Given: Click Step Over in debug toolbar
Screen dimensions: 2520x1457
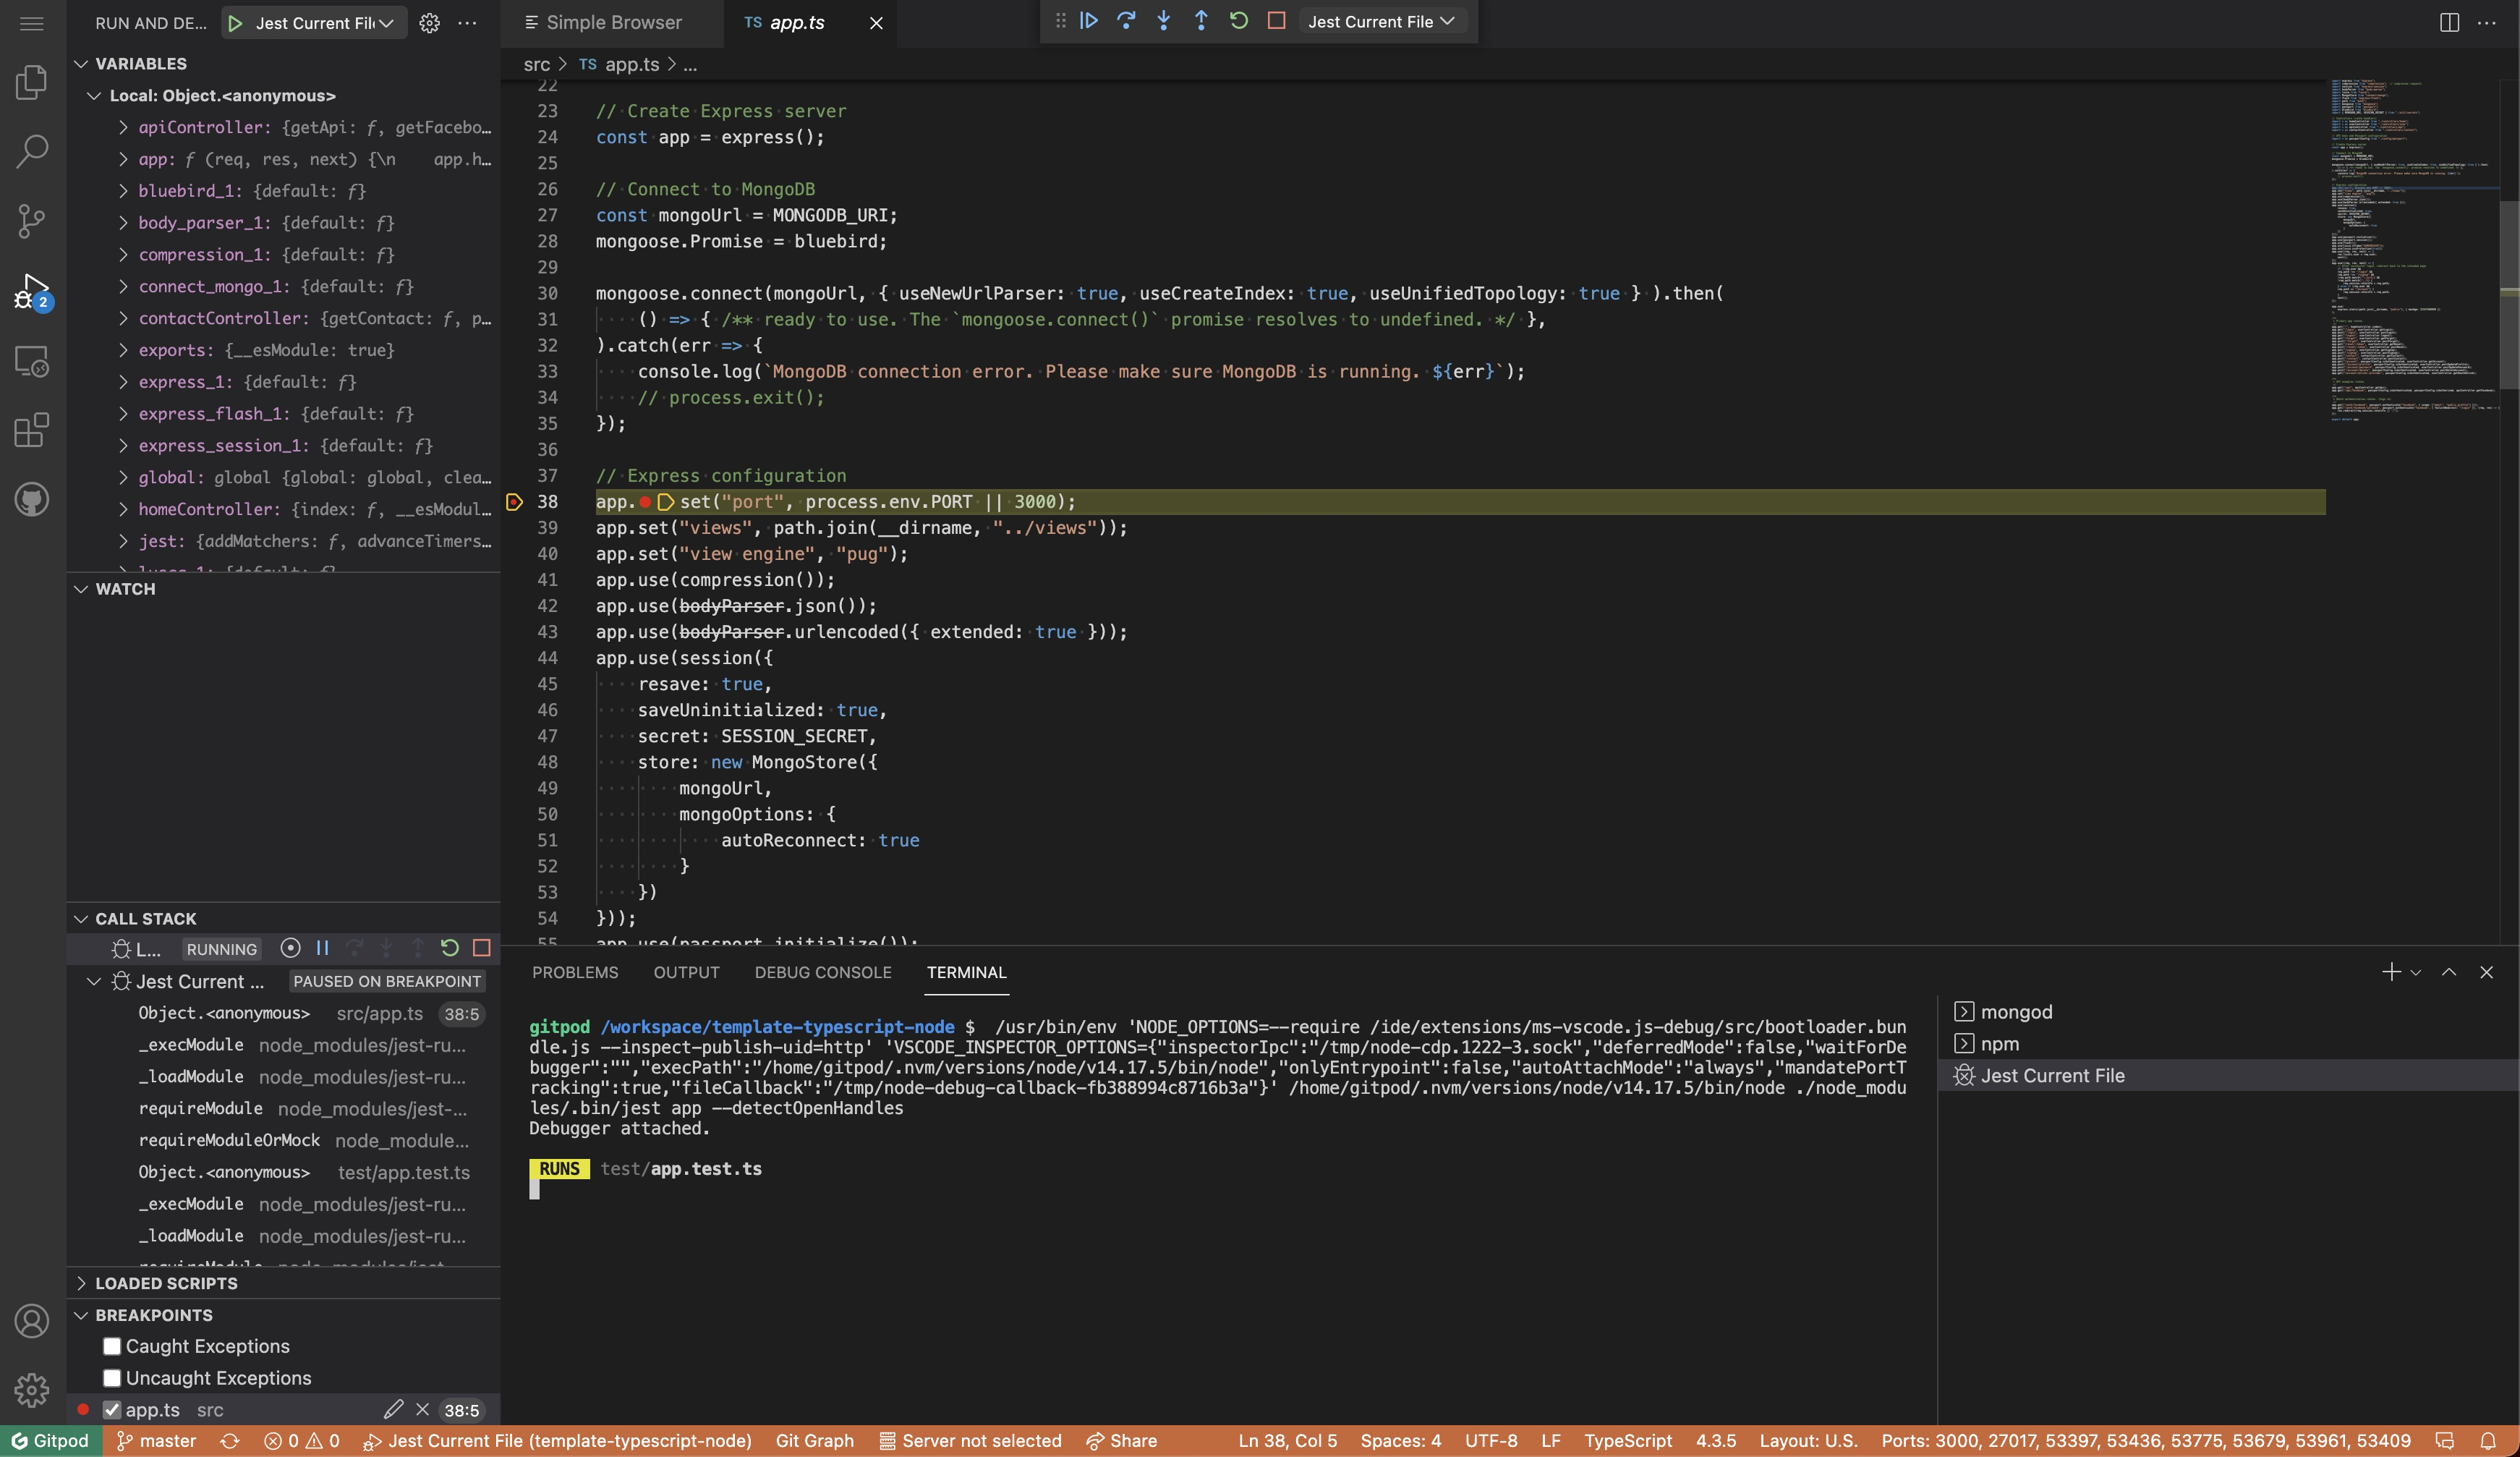Looking at the screenshot, I should tap(1126, 21).
